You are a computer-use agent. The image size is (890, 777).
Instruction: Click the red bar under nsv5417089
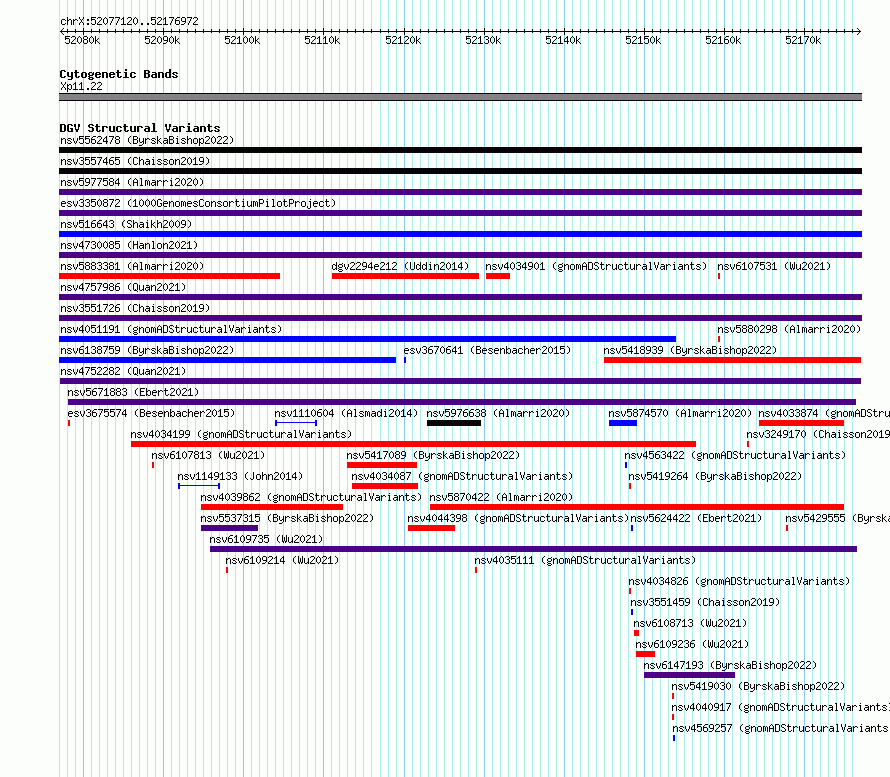[x=382, y=465]
